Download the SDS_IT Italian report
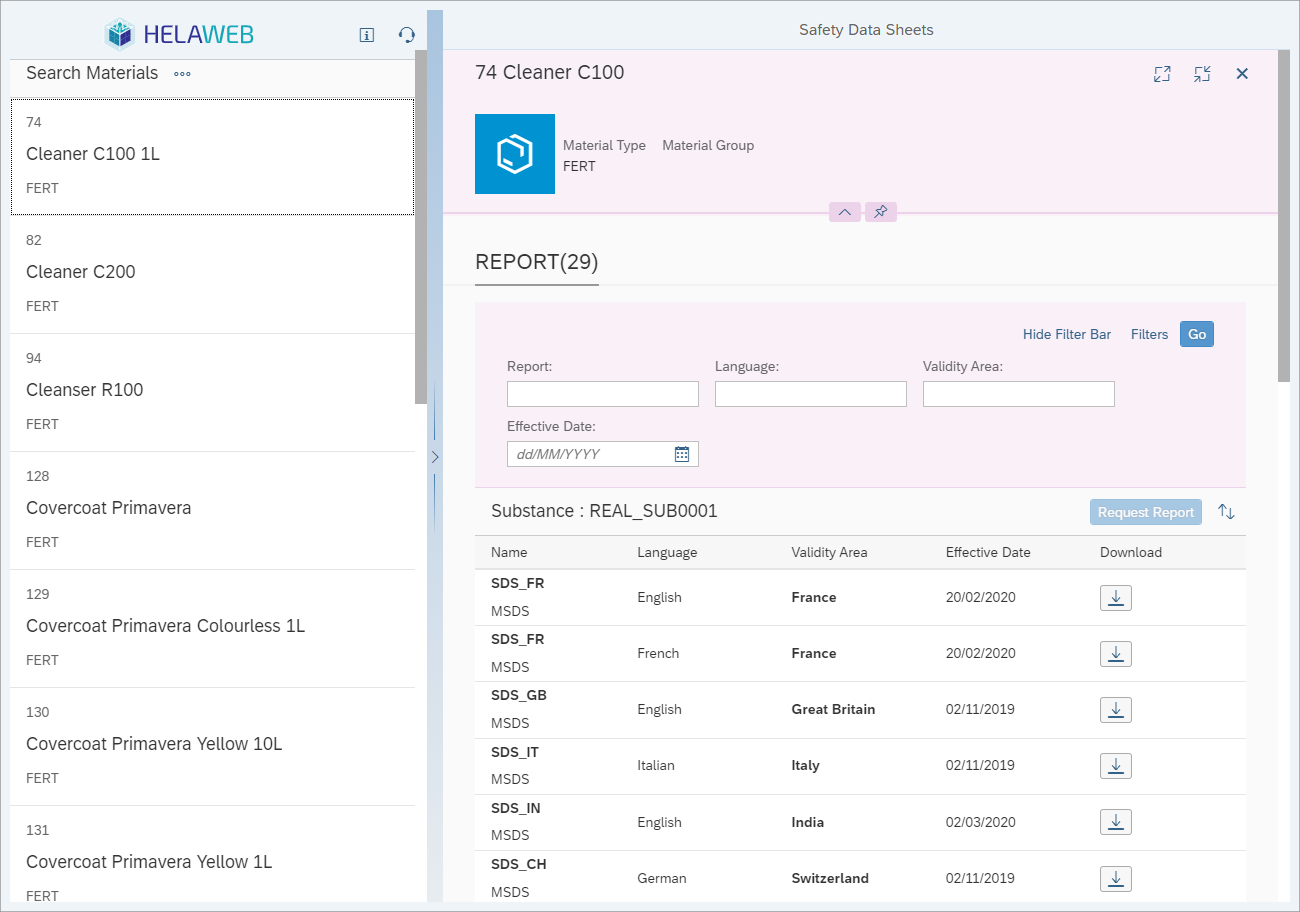The image size is (1300, 912). [x=1116, y=766]
